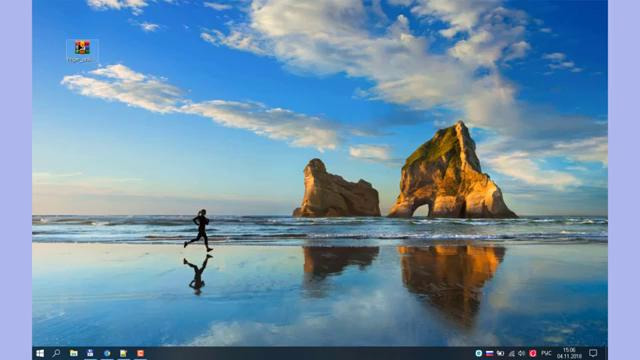Open the blue browser icon on taskbar
The width and height of the screenshot is (640, 360).
click(x=107, y=353)
